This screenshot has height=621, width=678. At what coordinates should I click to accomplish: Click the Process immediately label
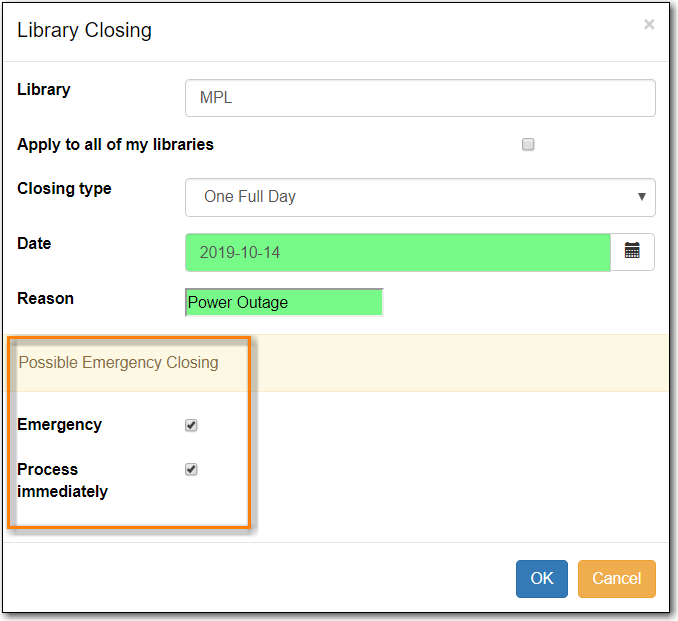pos(62,480)
